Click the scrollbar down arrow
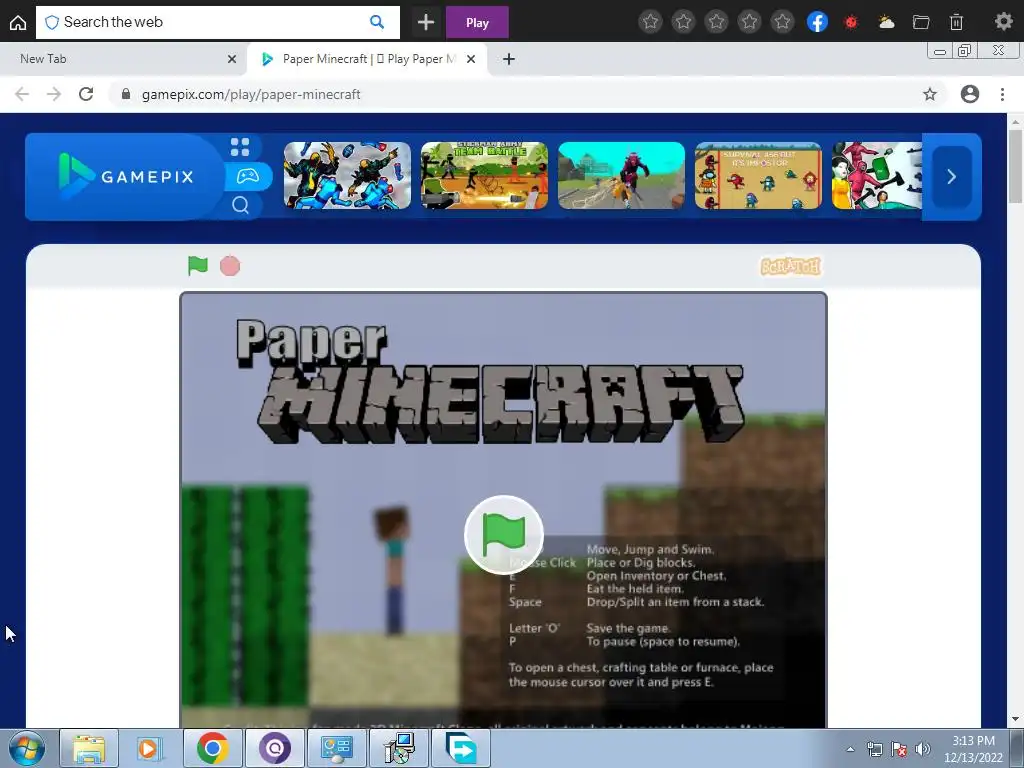The width and height of the screenshot is (1024, 768). click(x=1015, y=719)
